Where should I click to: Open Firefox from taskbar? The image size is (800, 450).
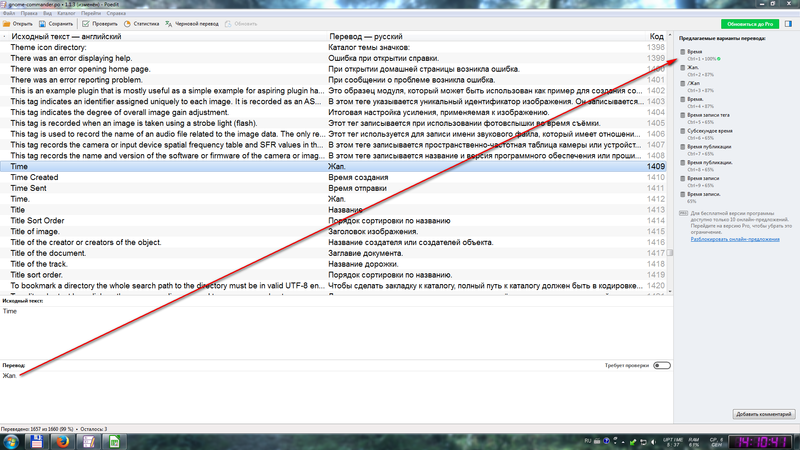pos(63,442)
